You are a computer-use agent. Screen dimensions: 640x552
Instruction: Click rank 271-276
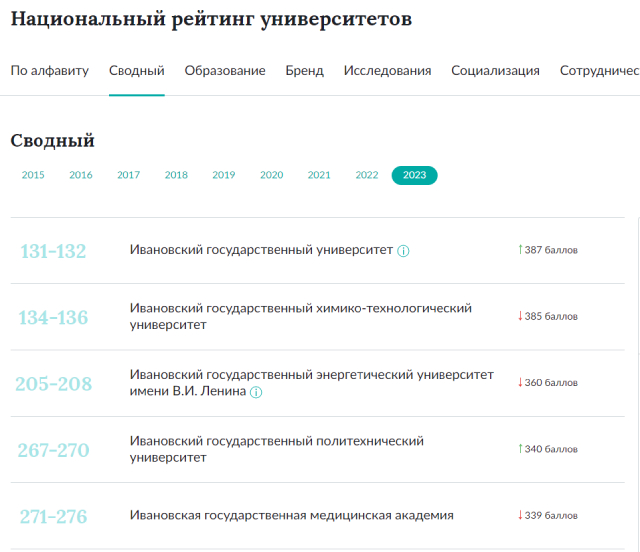click(x=53, y=517)
